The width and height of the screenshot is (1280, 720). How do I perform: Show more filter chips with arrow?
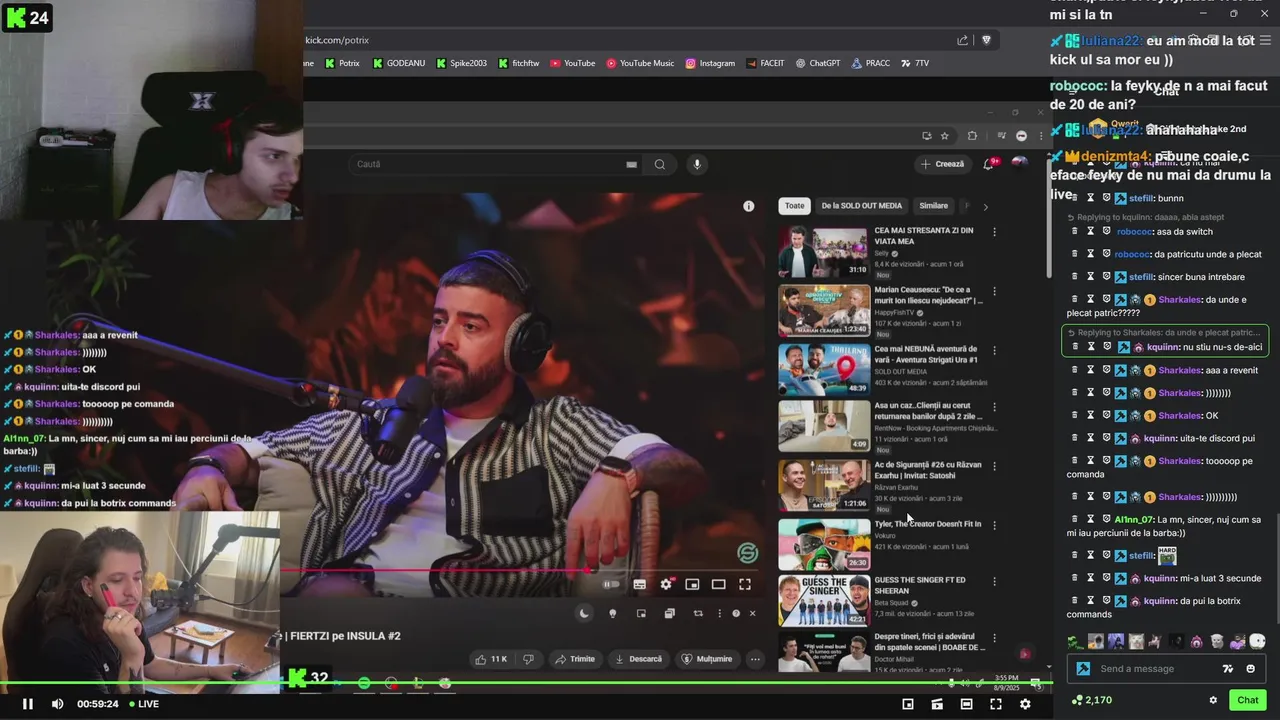(x=985, y=207)
